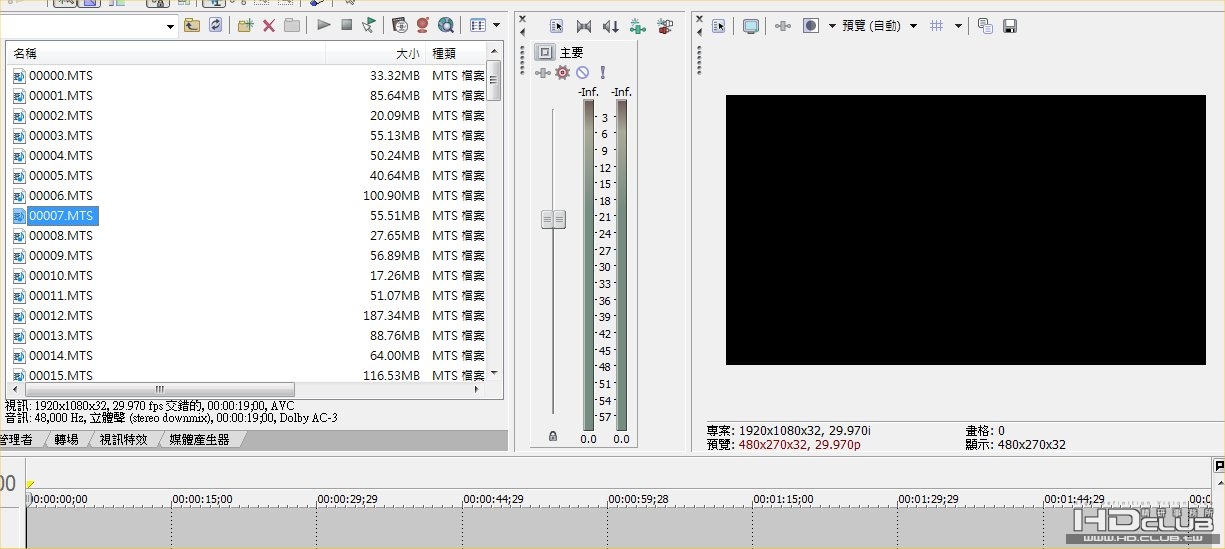
Task: Create a new folder with the star-folder icon
Action: pos(245,25)
